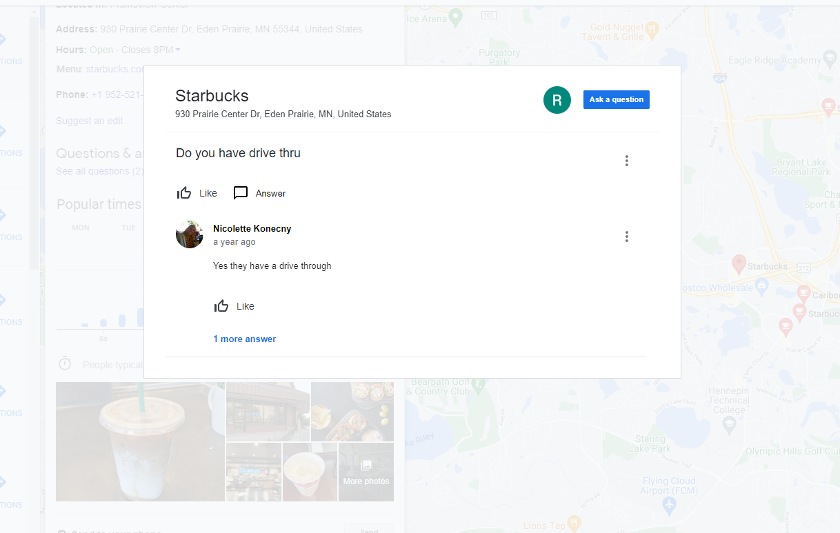Image resolution: width=840 pixels, height=533 pixels.
Task: Open the R account avatar
Action: pos(557,100)
